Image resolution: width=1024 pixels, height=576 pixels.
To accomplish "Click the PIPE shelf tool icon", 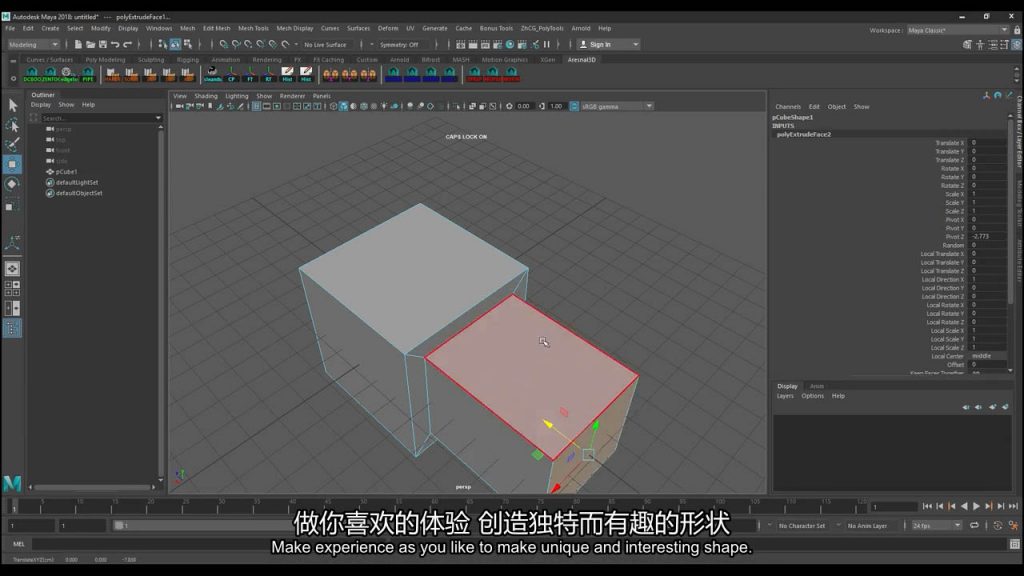I will click(88, 74).
